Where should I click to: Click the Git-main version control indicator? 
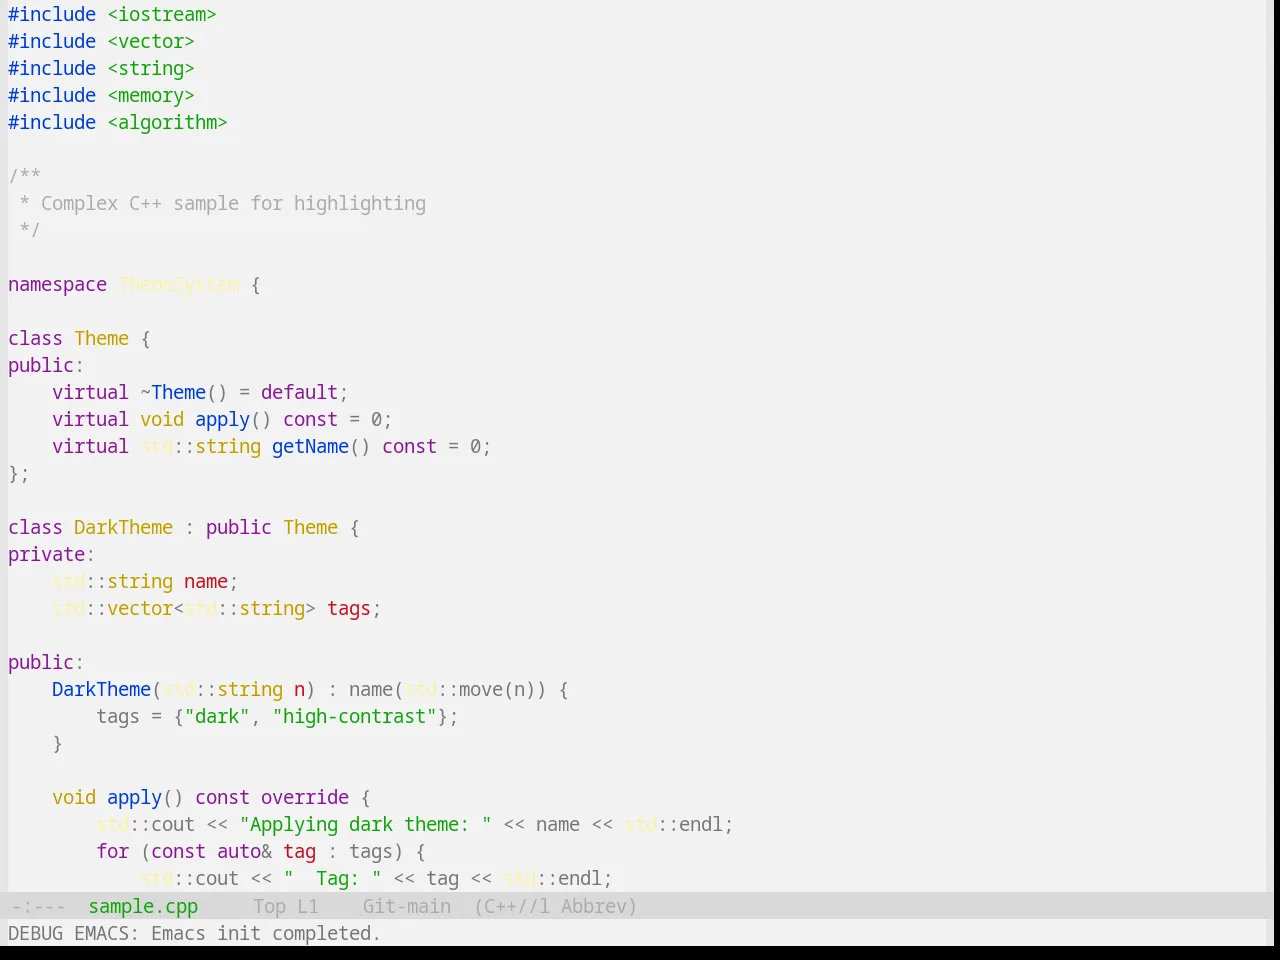click(x=406, y=906)
